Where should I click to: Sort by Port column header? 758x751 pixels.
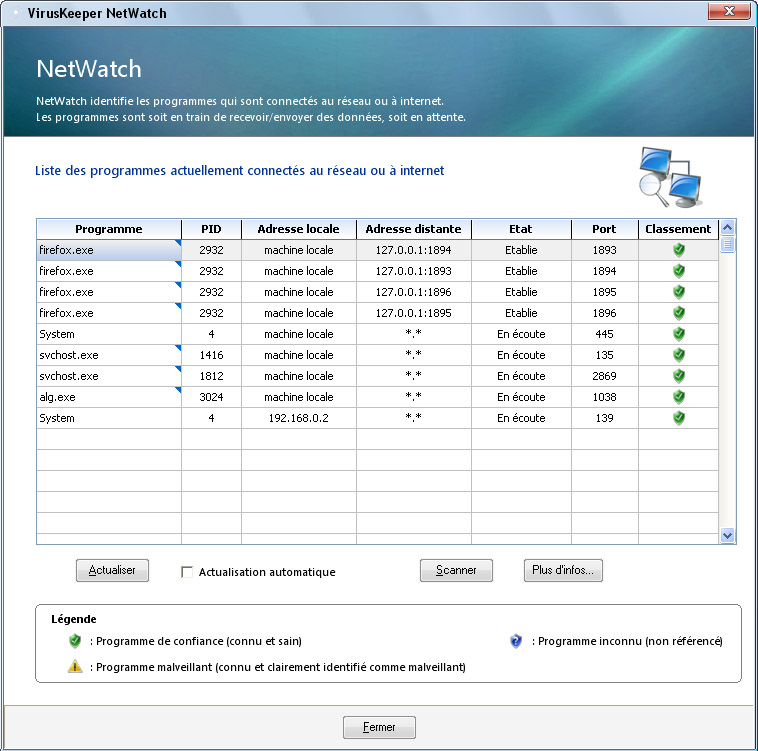604,229
